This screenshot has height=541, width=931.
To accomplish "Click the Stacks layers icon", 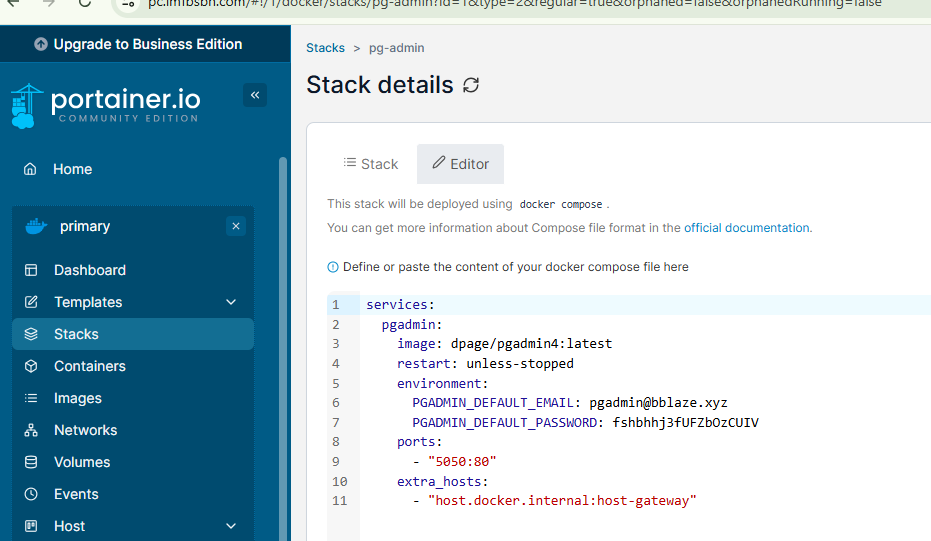I will click(31, 334).
